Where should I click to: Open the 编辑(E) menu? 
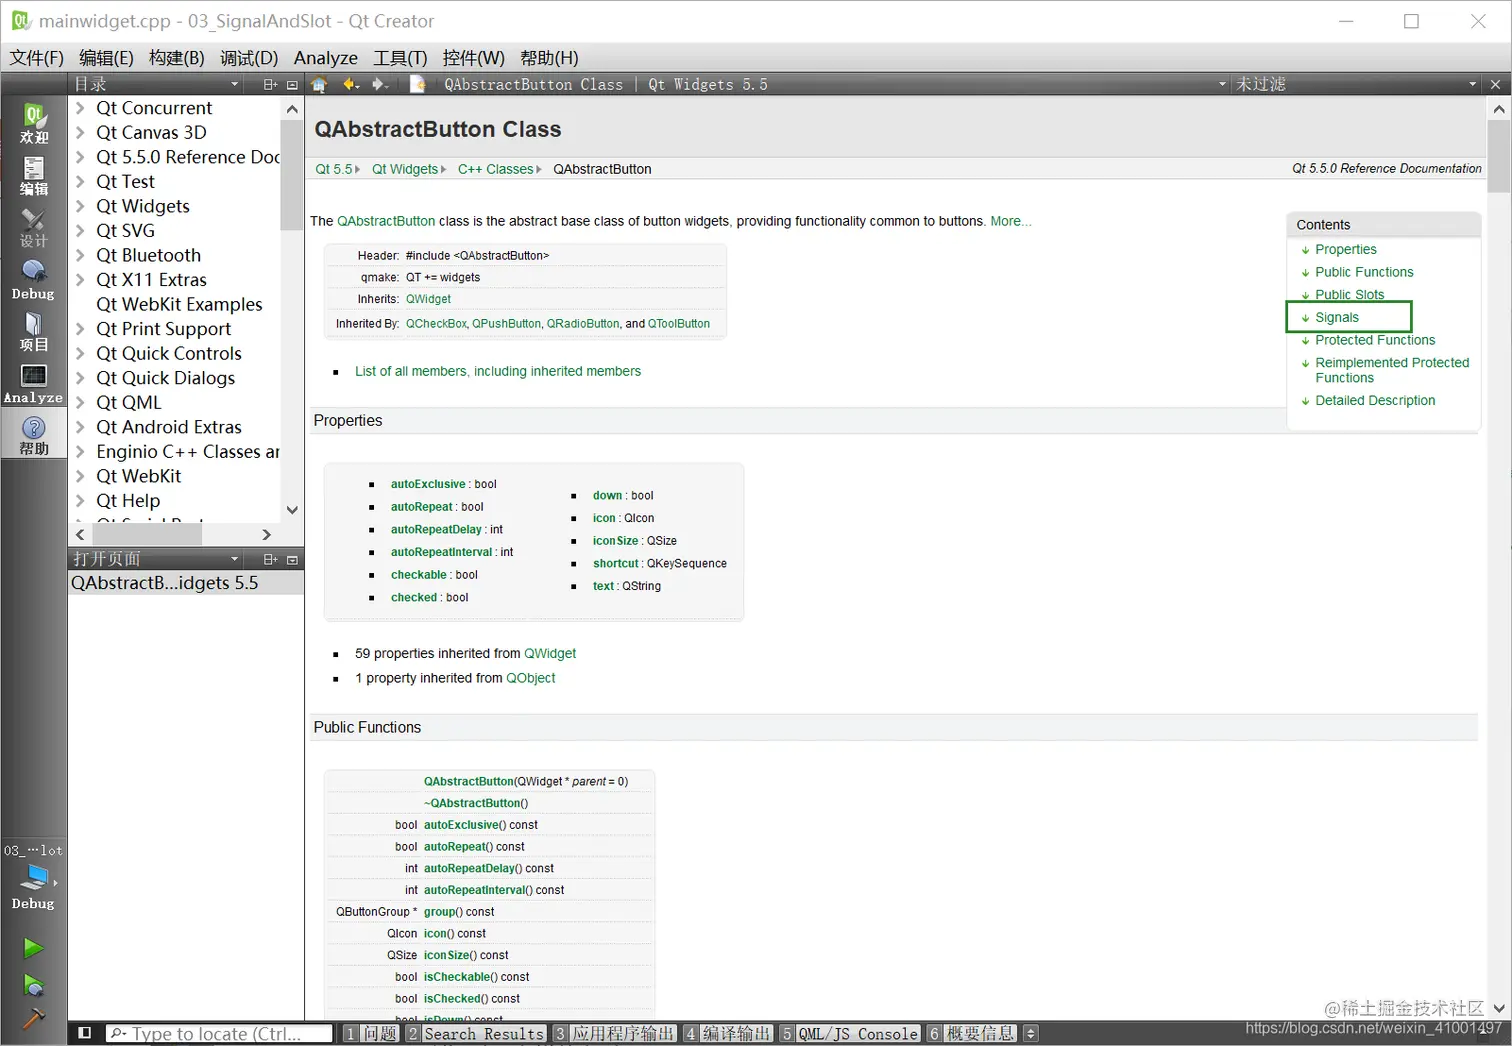coord(106,58)
